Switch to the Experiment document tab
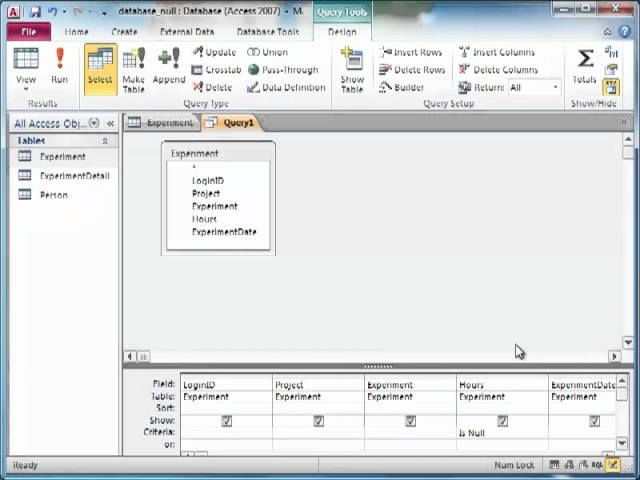 pyautogui.click(x=162, y=122)
